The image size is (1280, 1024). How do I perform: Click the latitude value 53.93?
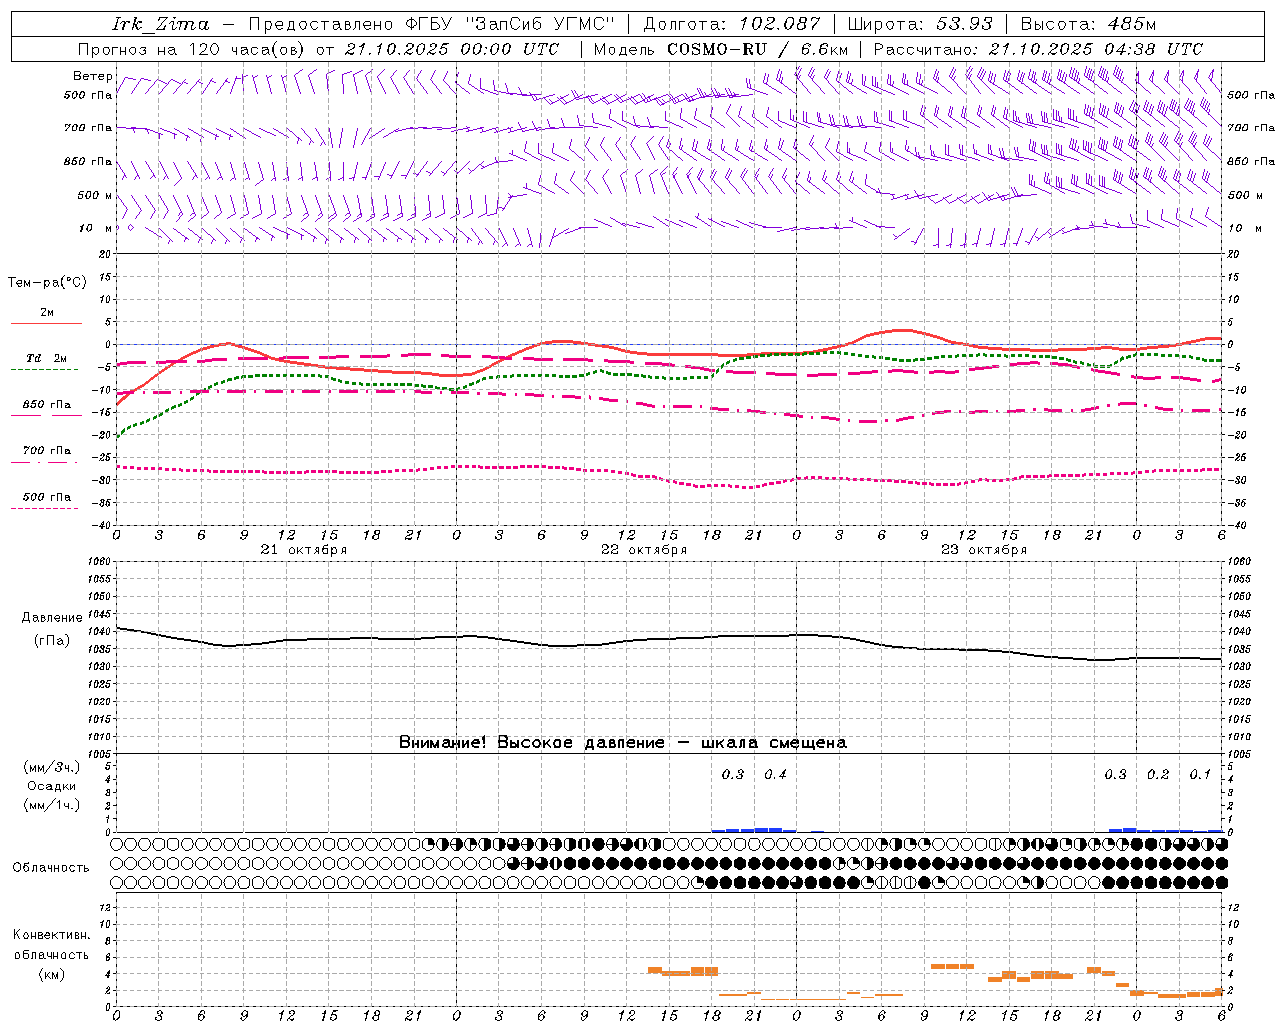[964, 24]
